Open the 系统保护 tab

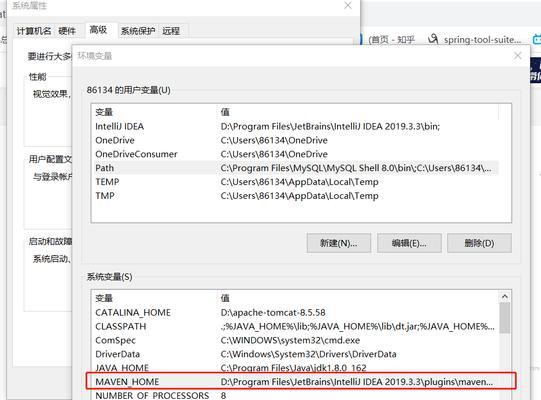click(138, 31)
